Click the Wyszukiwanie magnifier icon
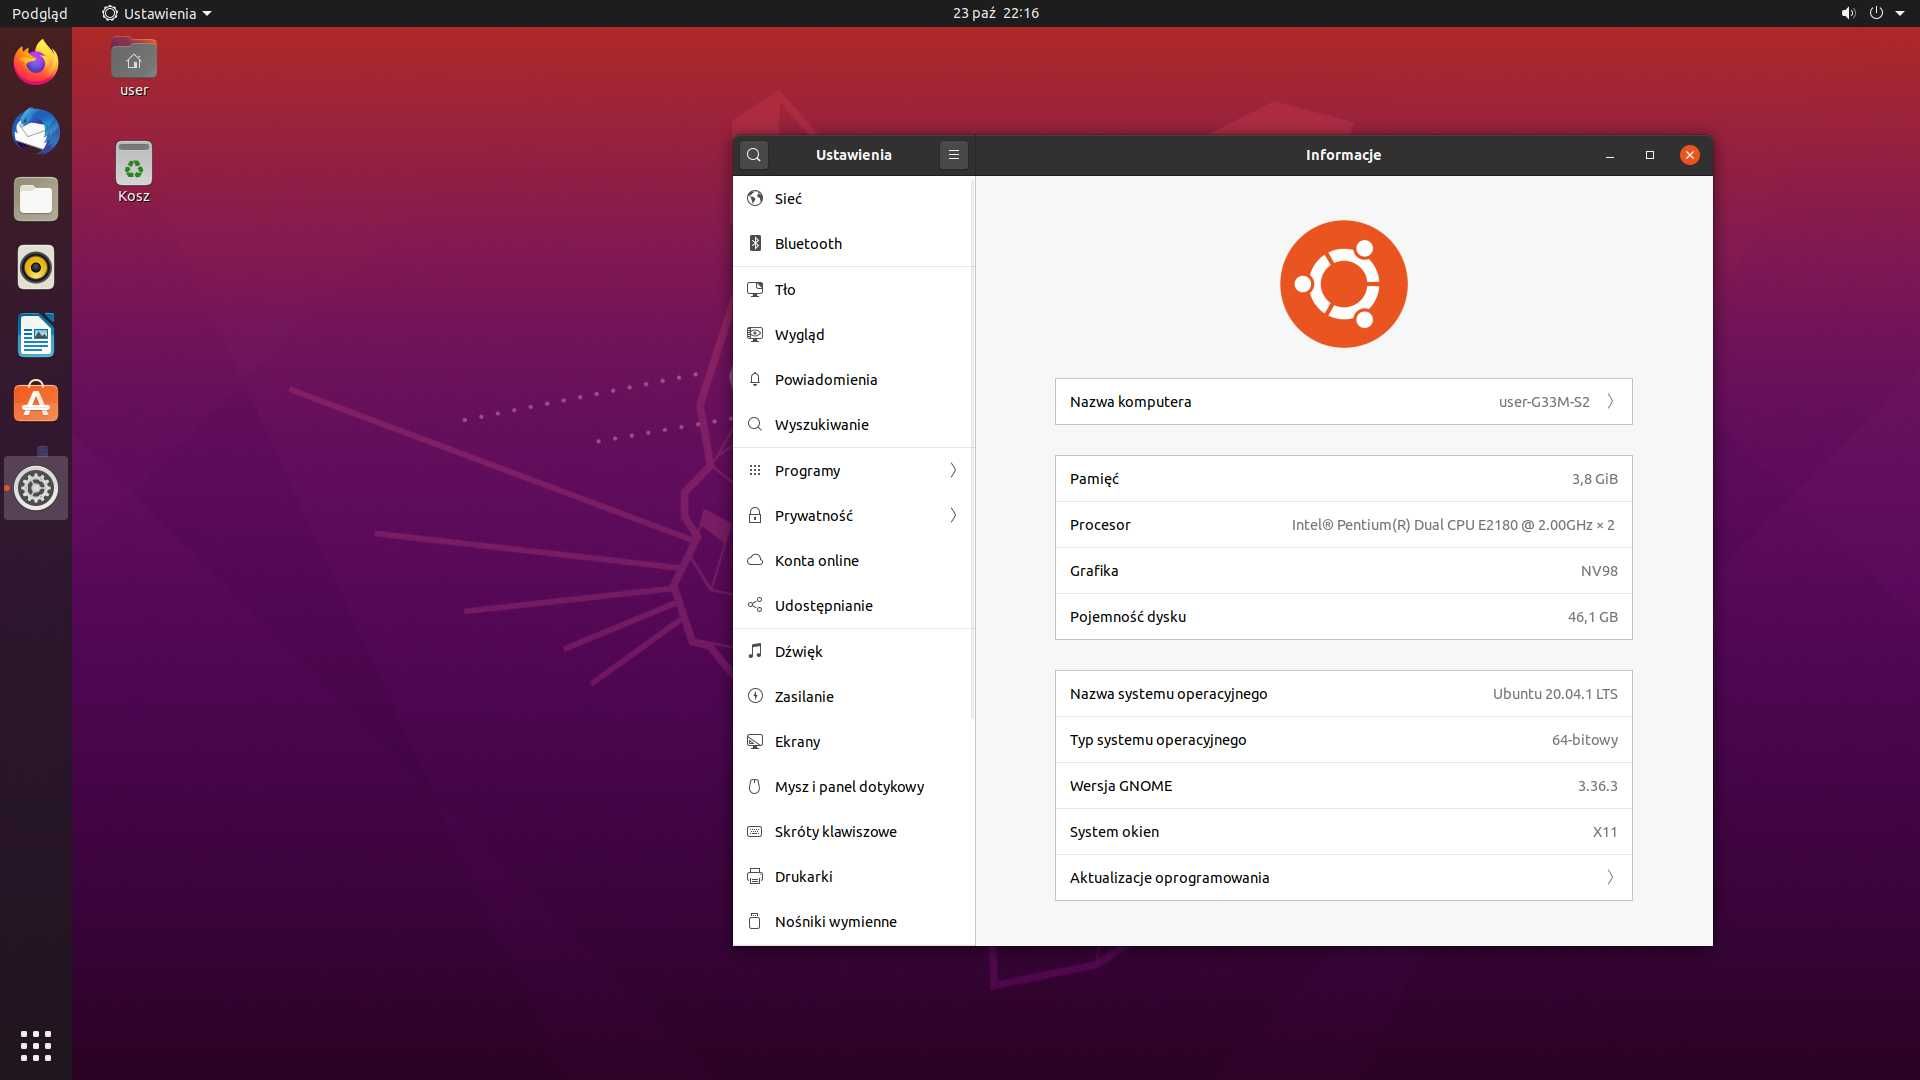Screen dimensions: 1920x1080 pyautogui.click(x=755, y=424)
